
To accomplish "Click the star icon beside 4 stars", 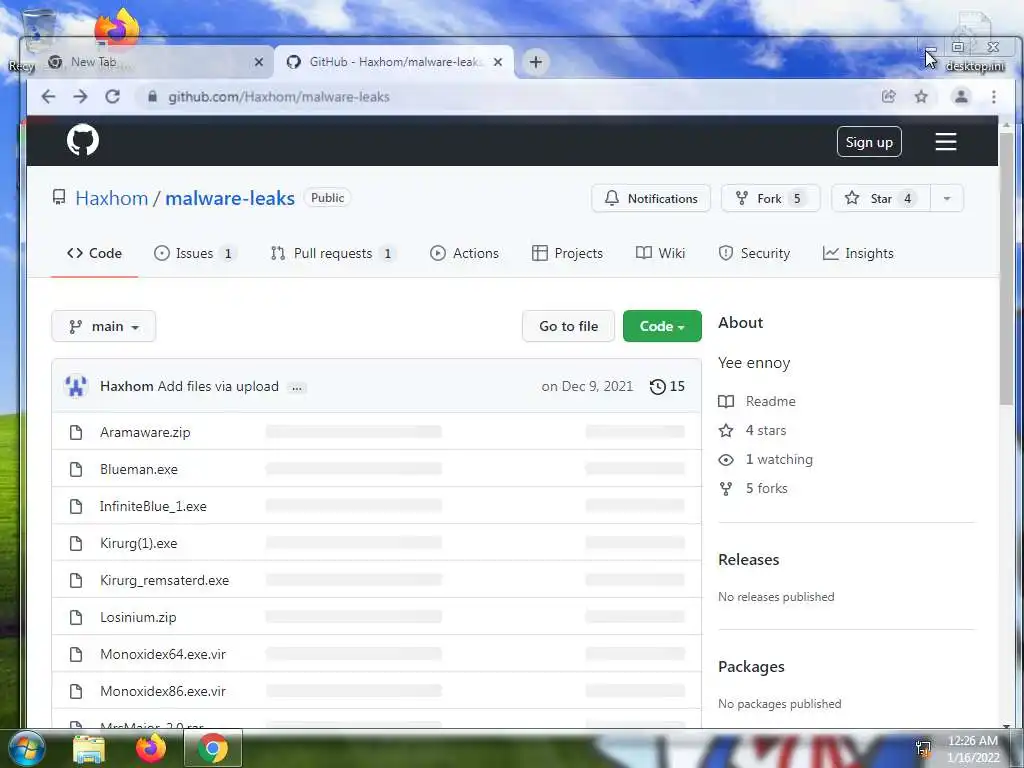I will [726, 430].
